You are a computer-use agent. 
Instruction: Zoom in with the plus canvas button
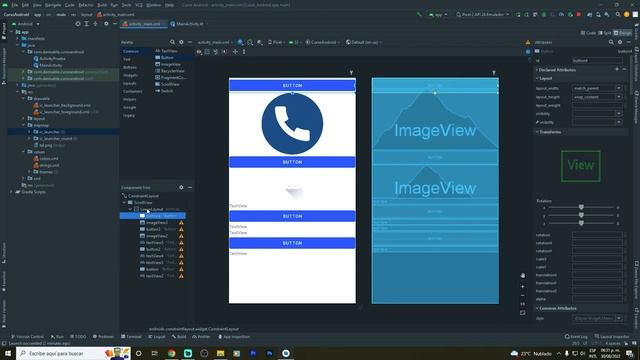click(x=523, y=287)
